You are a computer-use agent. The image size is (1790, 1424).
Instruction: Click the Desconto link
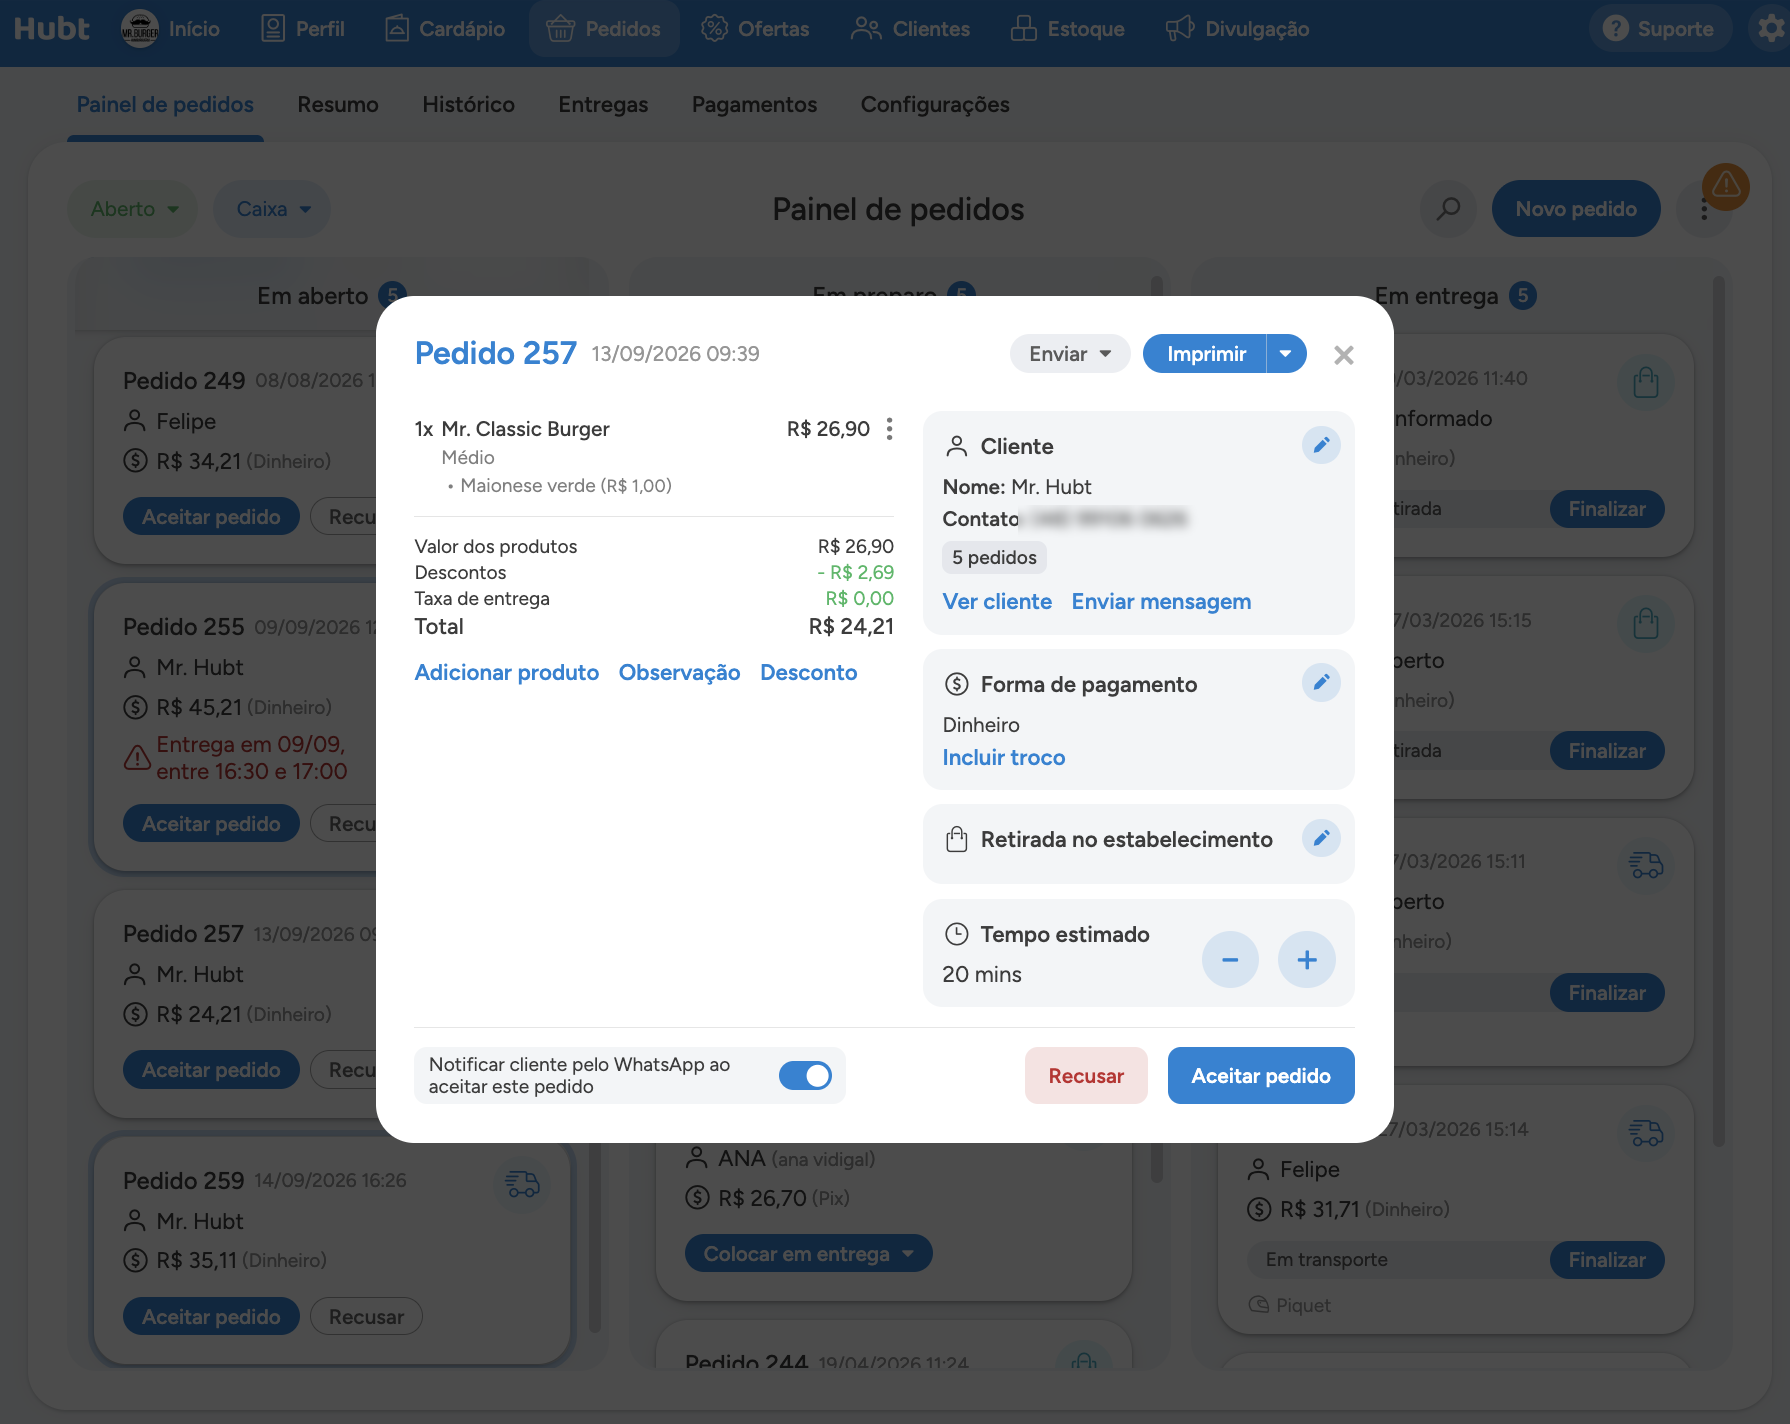[809, 673]
